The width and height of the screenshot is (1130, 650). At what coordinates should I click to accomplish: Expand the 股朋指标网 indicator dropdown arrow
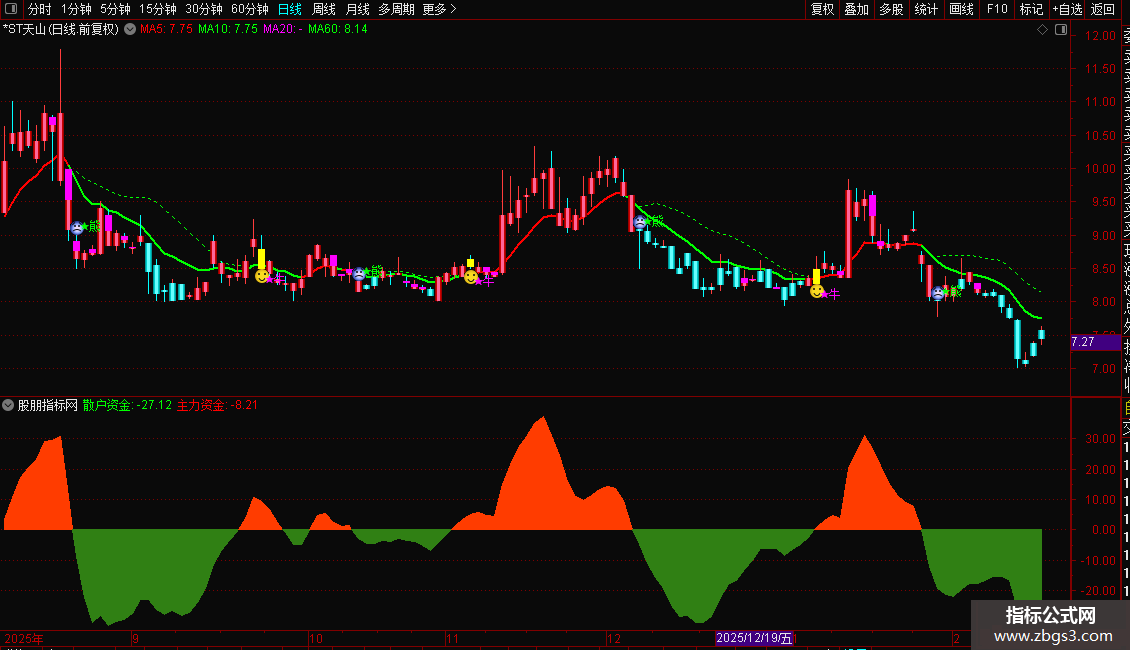[x=8, y=405]
